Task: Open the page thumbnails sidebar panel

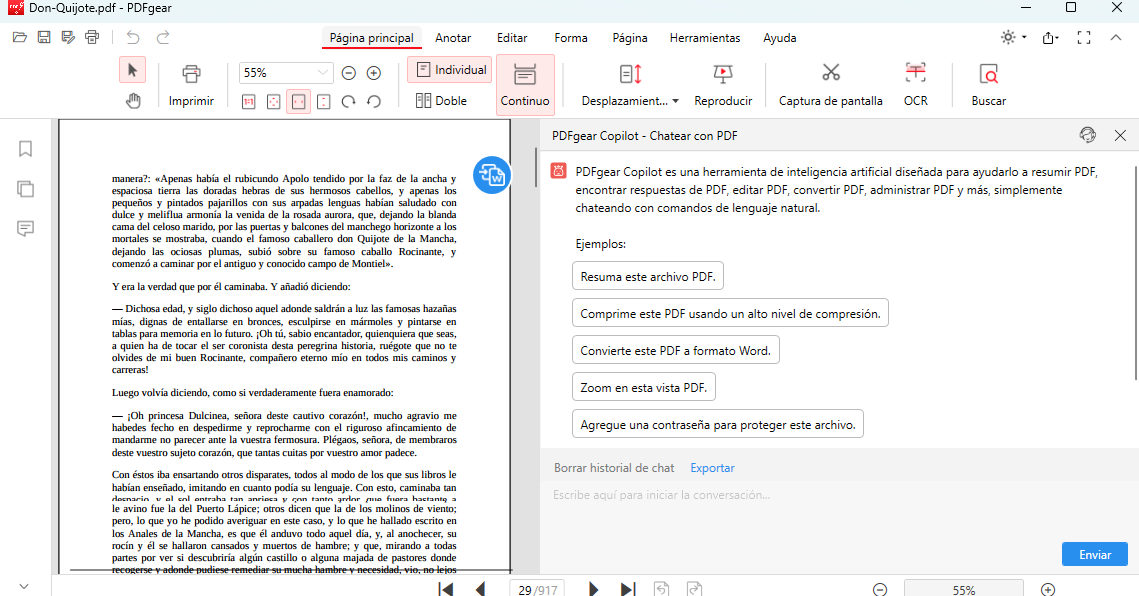Action: click(25, 189)
